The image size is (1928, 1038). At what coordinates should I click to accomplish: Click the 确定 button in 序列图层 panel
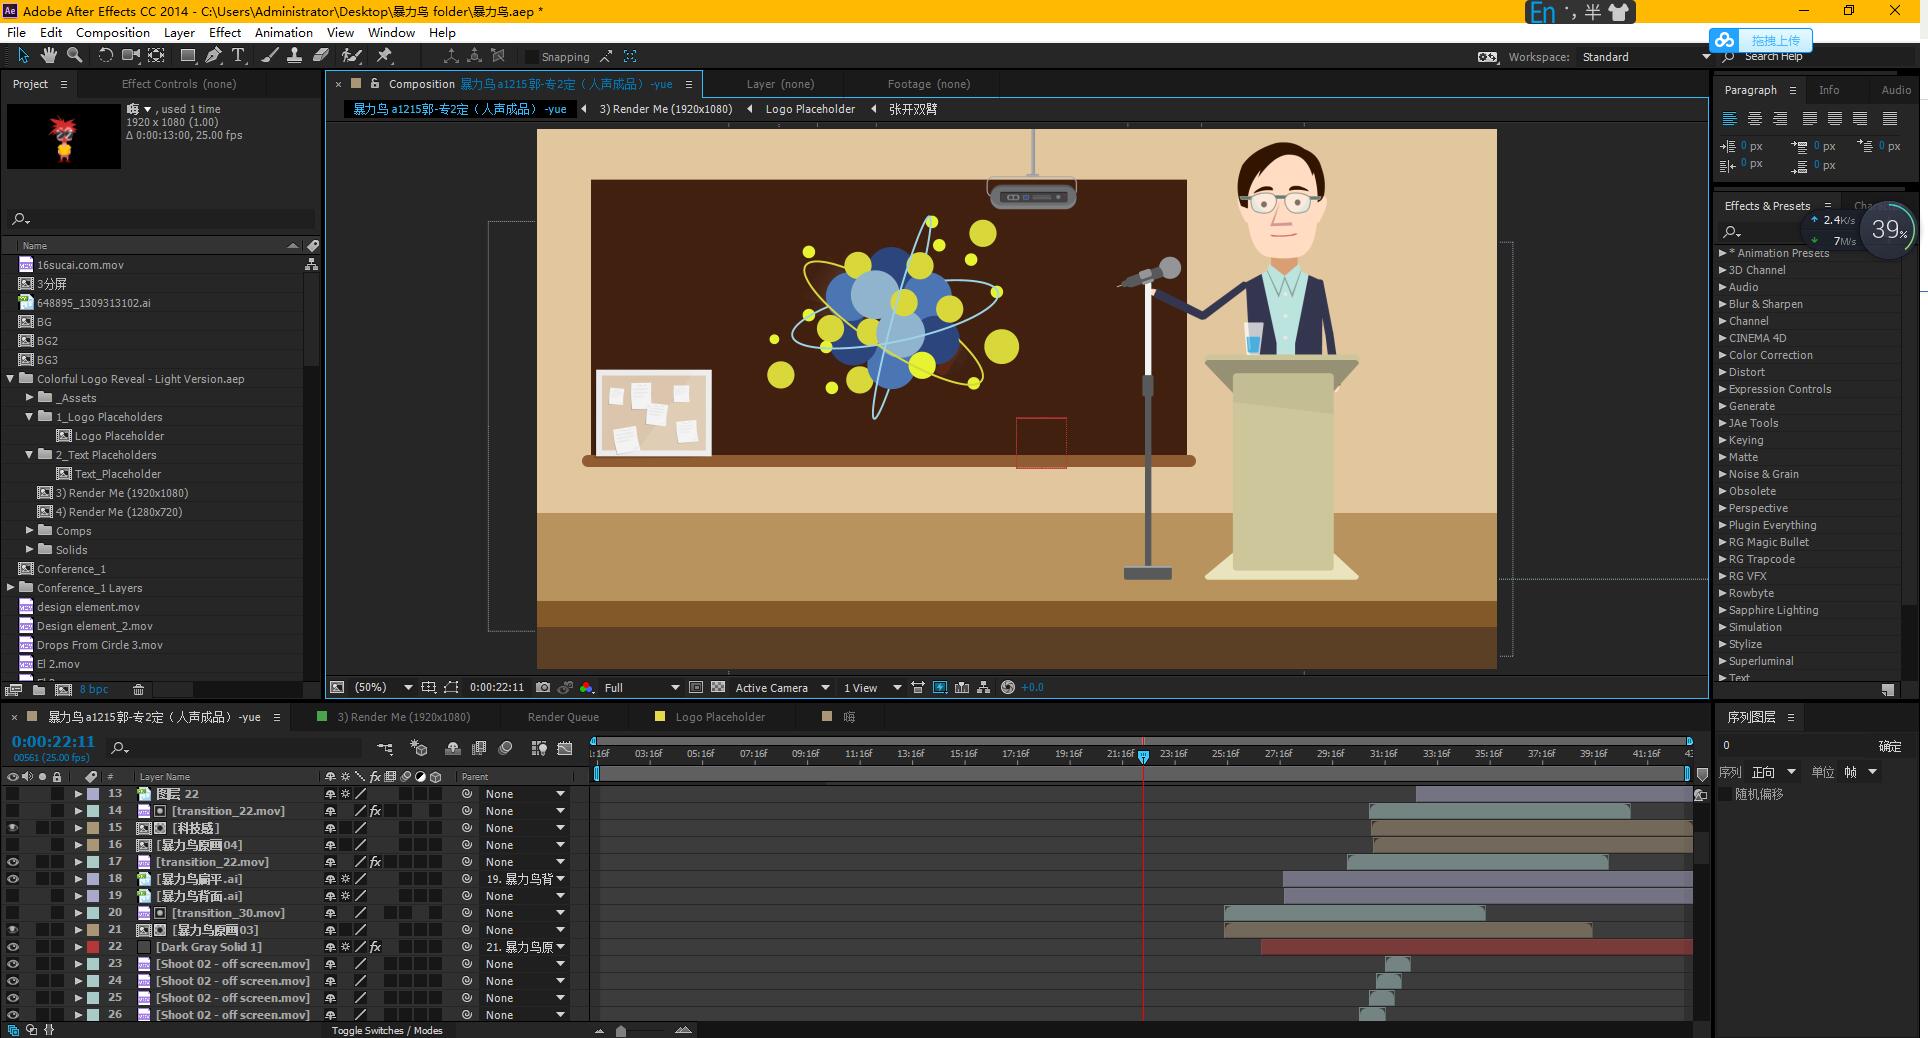click(1890, 746)
